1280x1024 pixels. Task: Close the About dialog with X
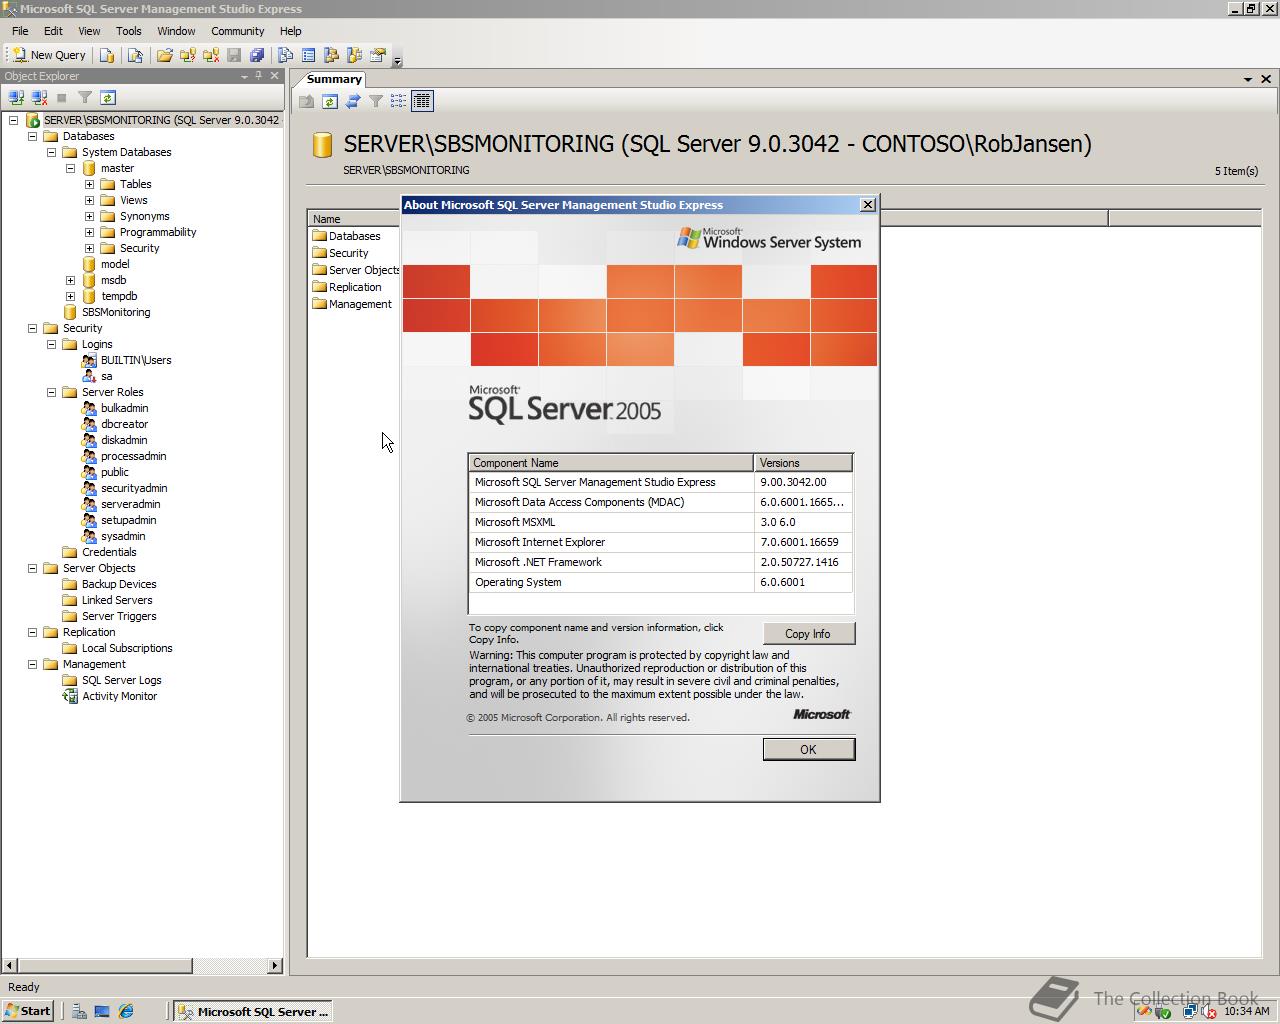[x=867, y=204]
